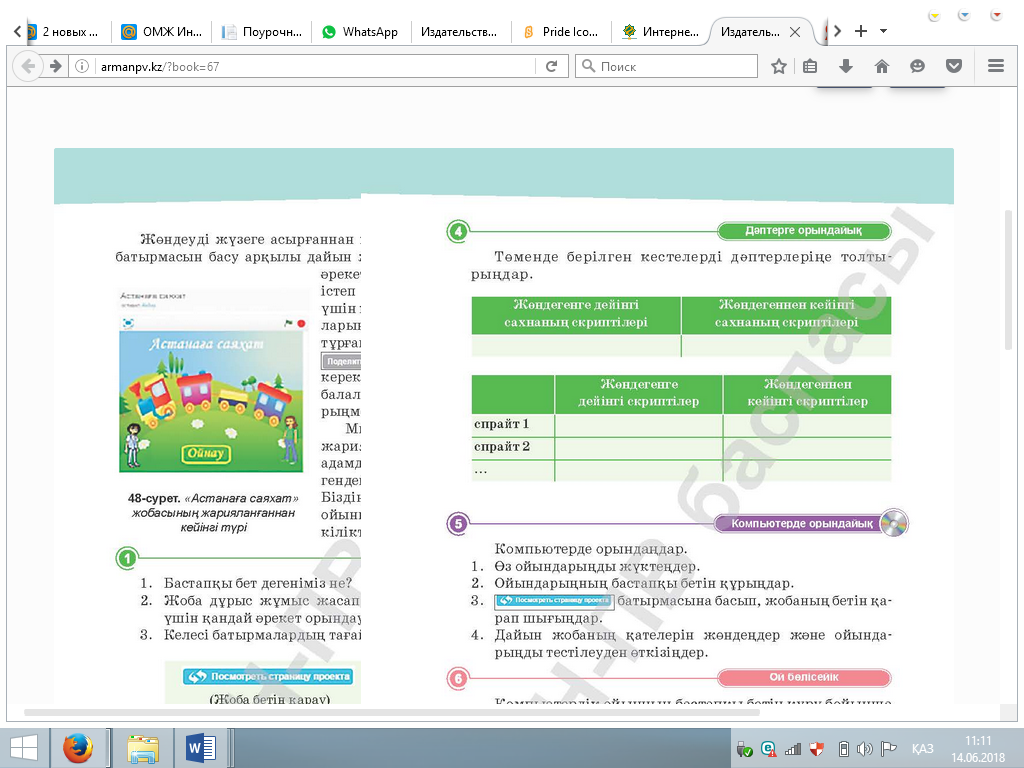The image size is (1024, 768).
Task: Save page to Pocket
Action: (954, 66)
